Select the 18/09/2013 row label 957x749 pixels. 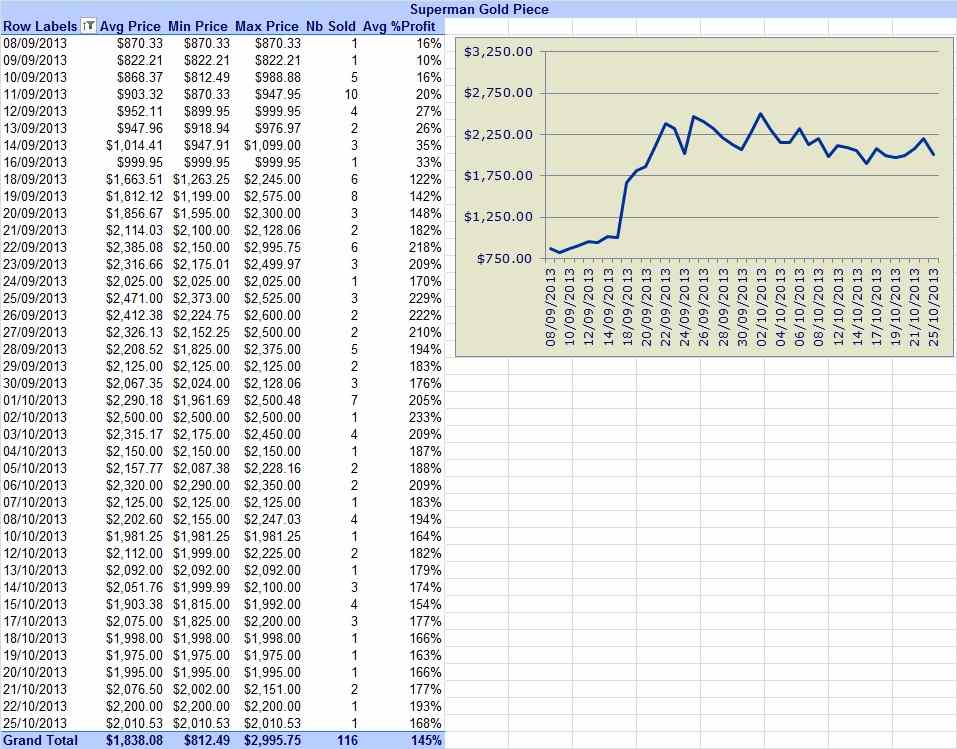[35, 179]
